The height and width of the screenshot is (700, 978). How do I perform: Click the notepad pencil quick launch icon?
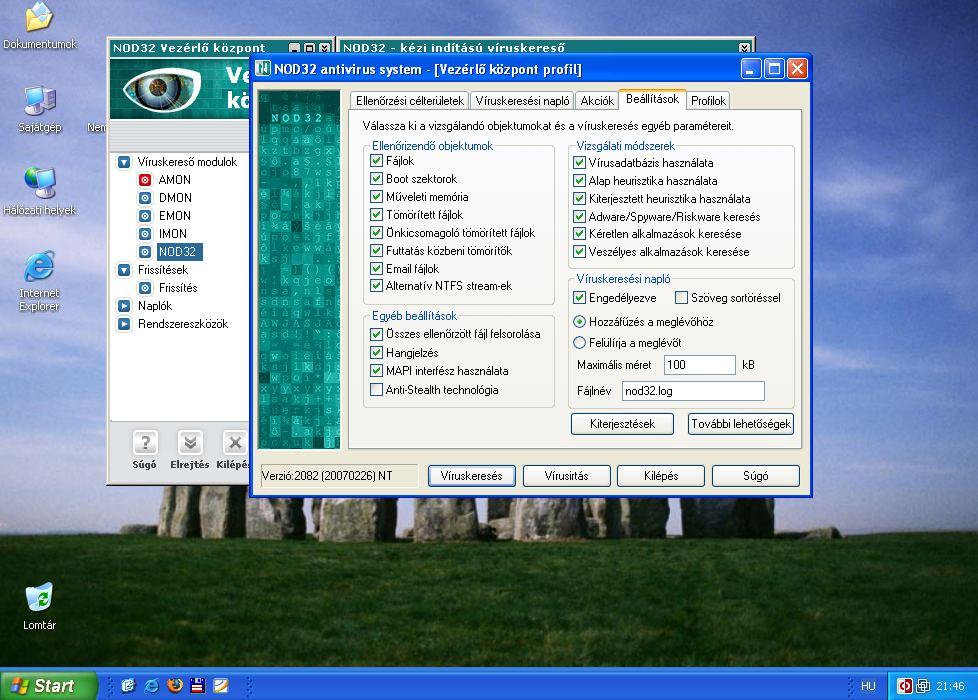221,686
